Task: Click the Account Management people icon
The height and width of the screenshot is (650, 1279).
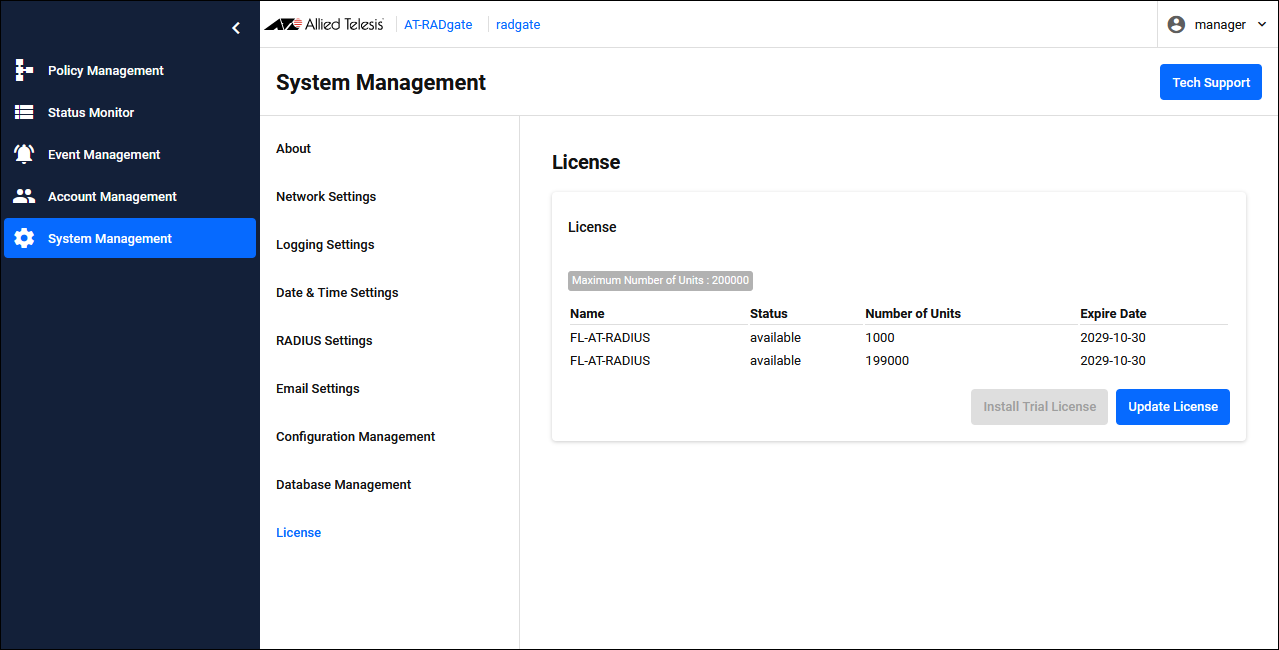Action: click(x=24, y=197)
